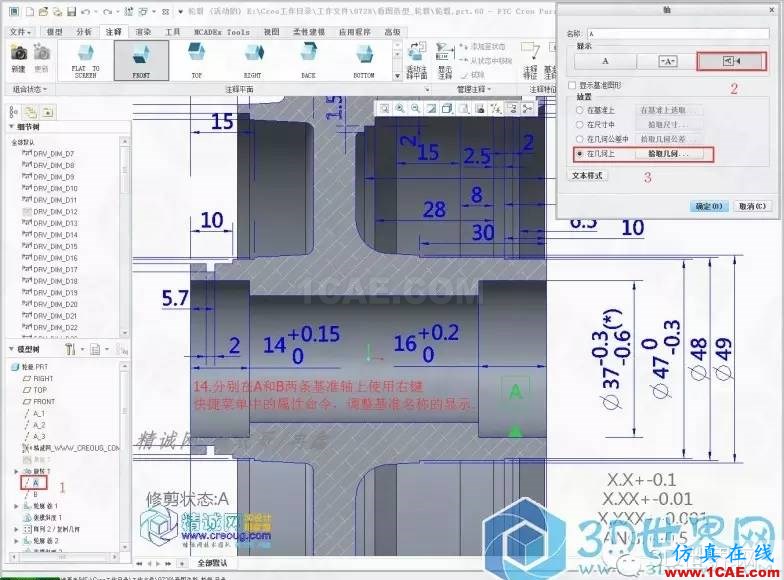Click the Undo arrow icon
The height and width of the screenshot is (580, 784).
[86, 12]
